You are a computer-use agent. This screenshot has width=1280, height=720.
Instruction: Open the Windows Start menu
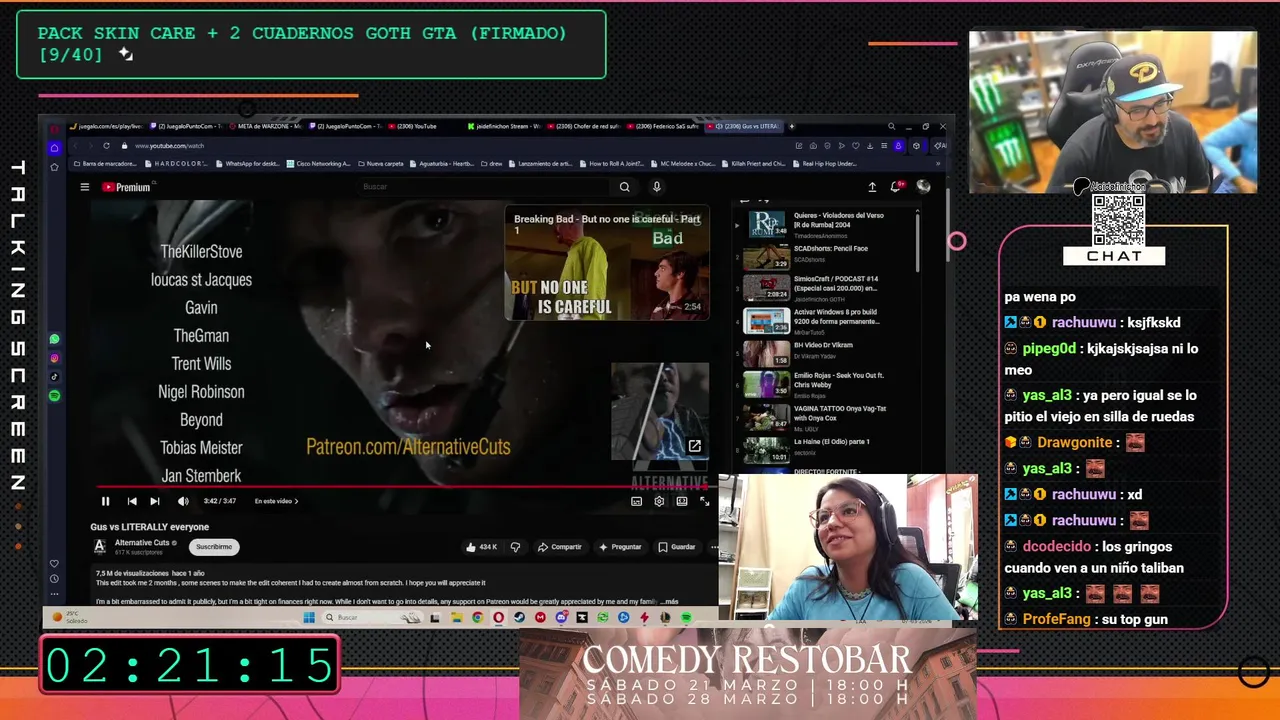coord(308,618)
